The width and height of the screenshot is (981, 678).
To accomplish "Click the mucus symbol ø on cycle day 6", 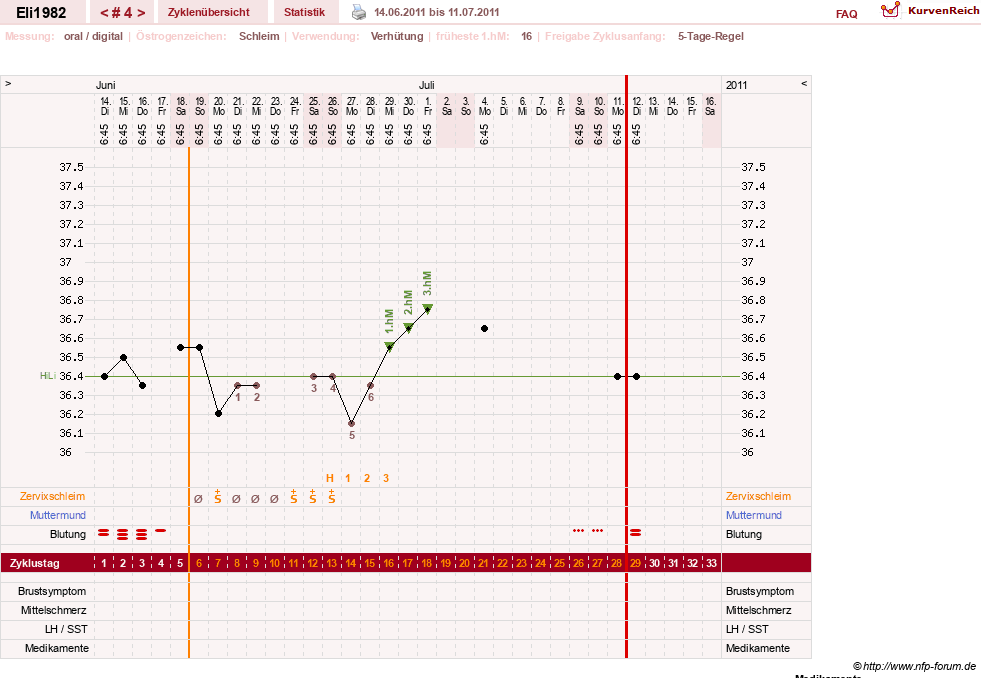I will pyautogui.click(x=198, y=498).
